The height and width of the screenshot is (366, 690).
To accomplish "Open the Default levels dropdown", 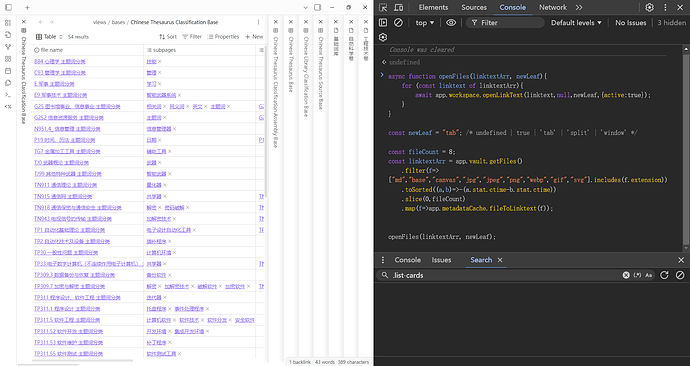I will 576,22.
